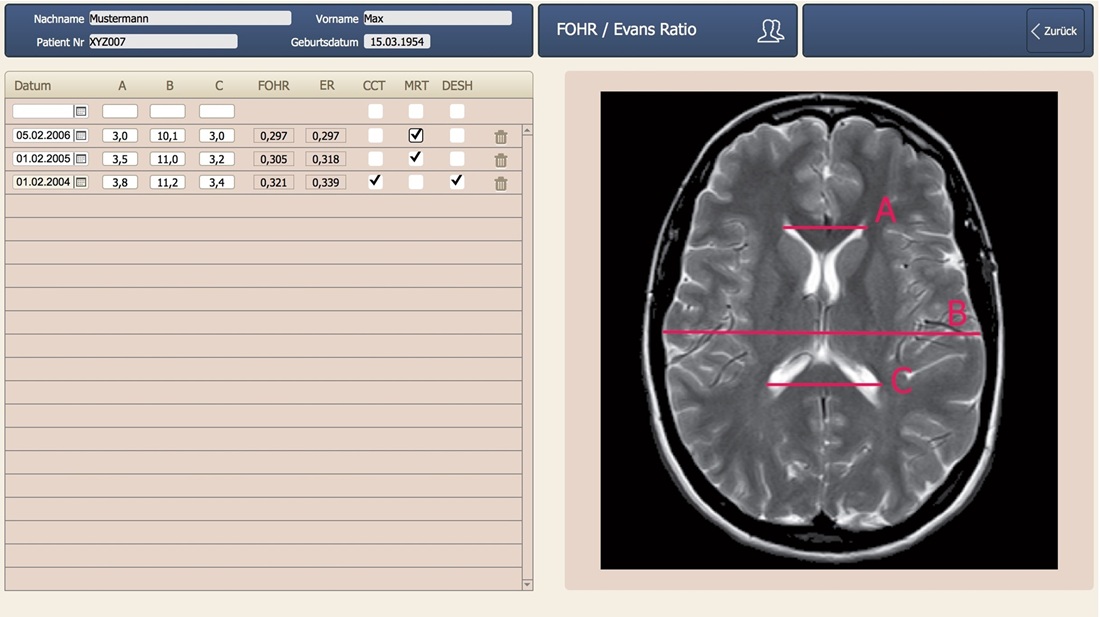Select the B value 10,1
1100x617 pixels.
point(168,135)
